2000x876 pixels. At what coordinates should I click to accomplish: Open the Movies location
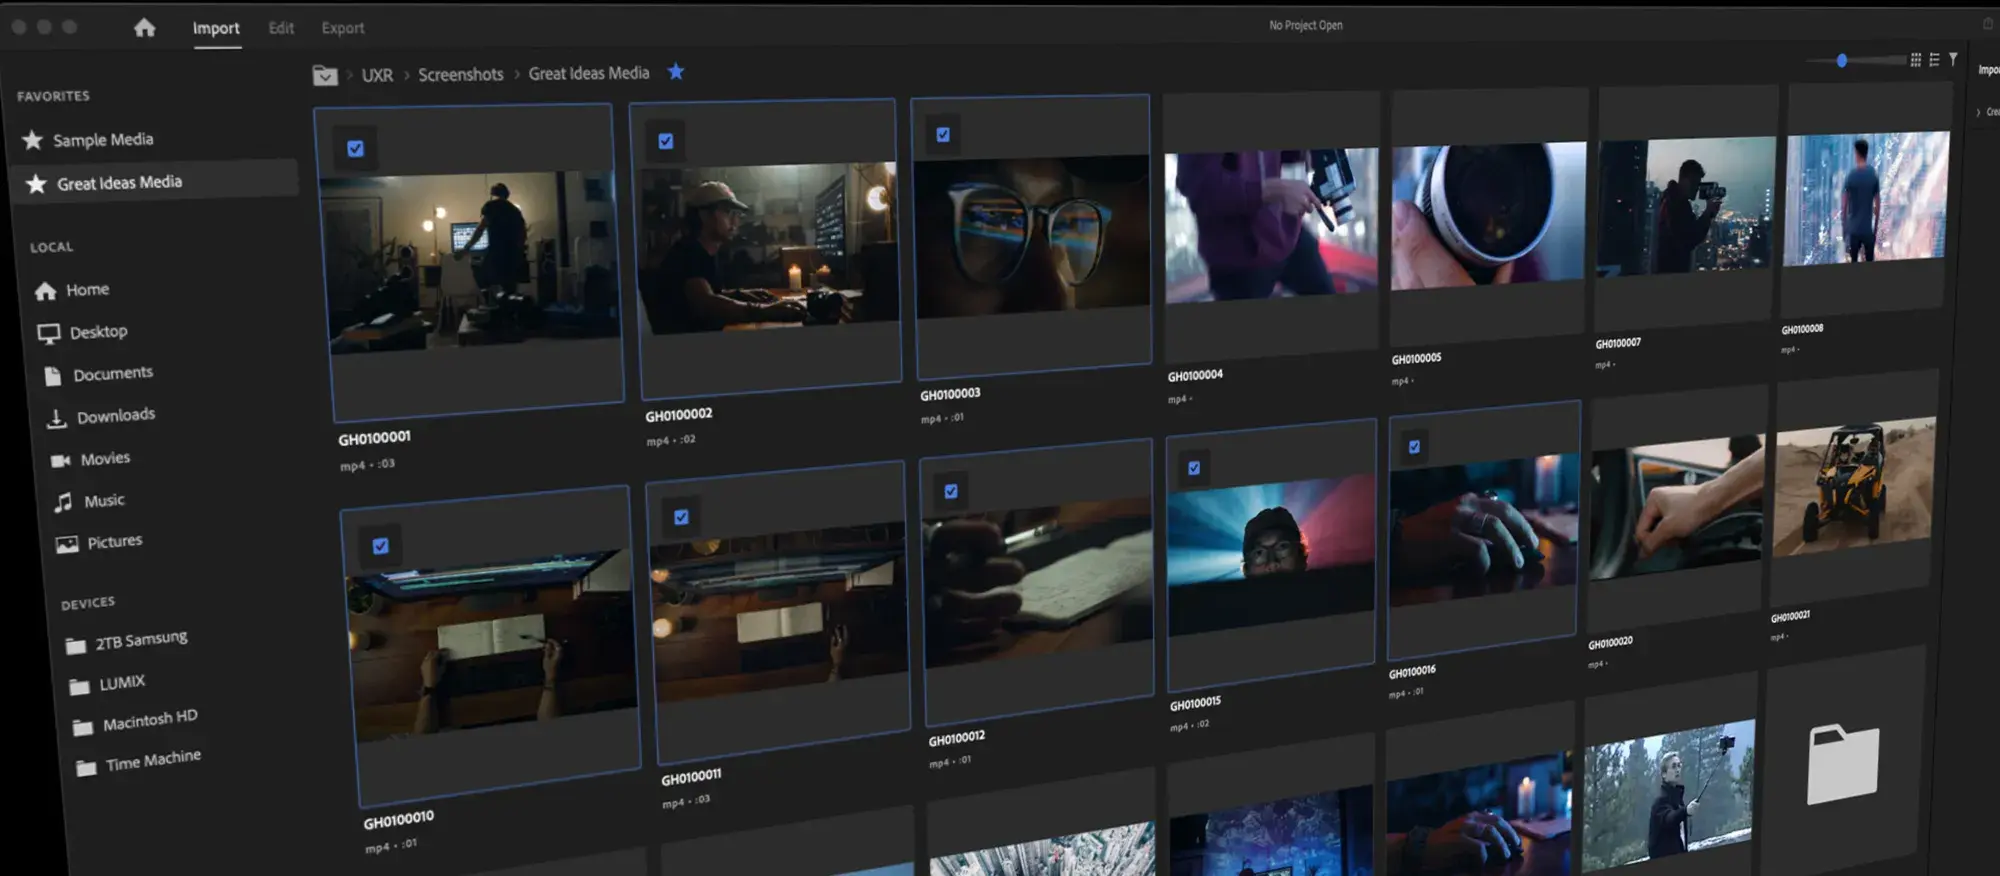coord(91,459)
